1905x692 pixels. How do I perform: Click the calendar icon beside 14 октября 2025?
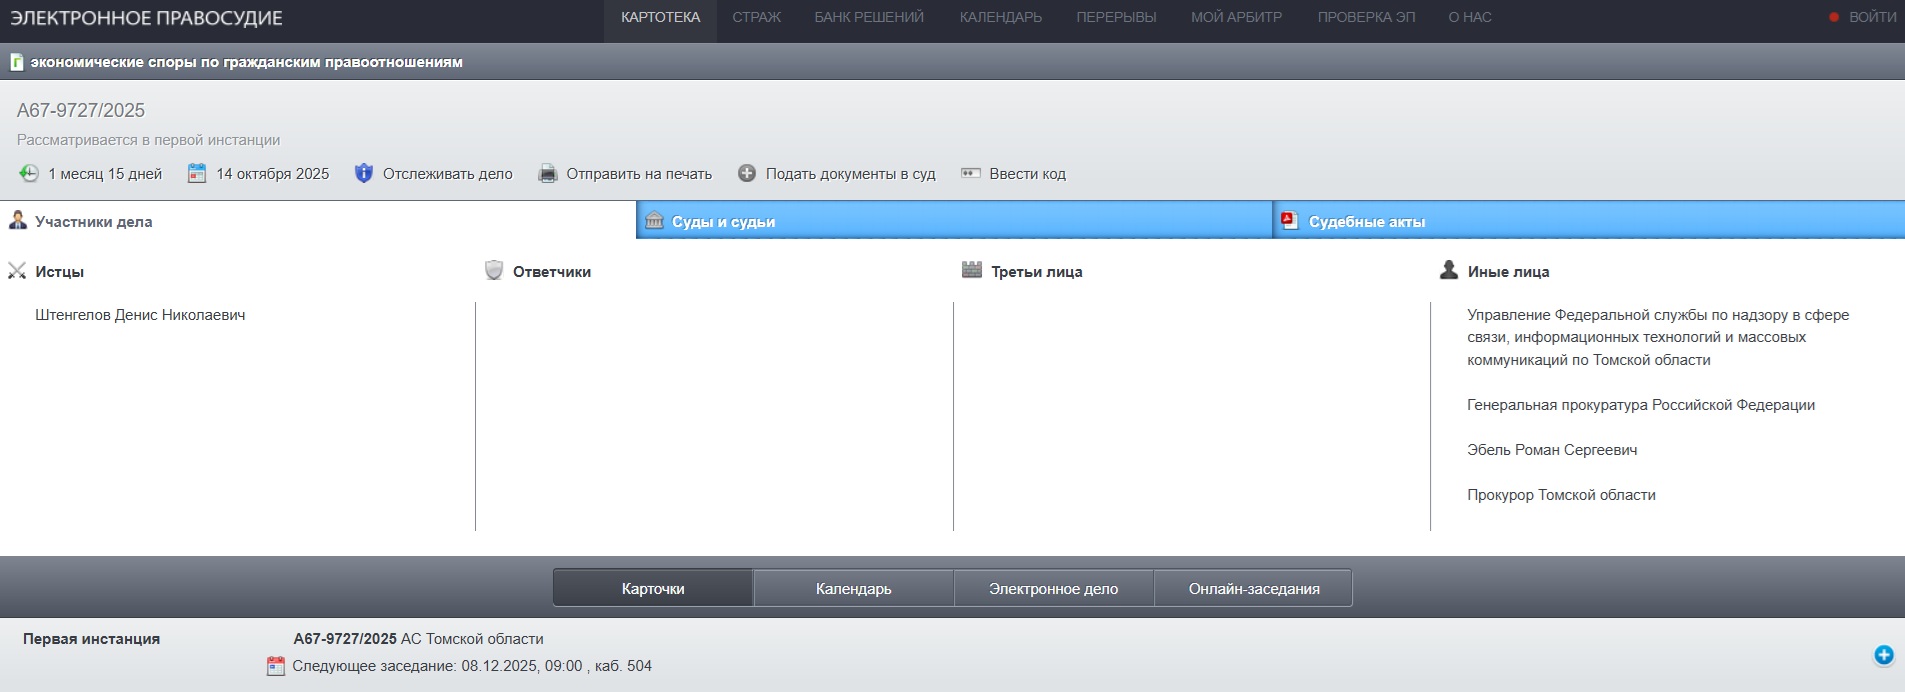(x=197, y=173)
